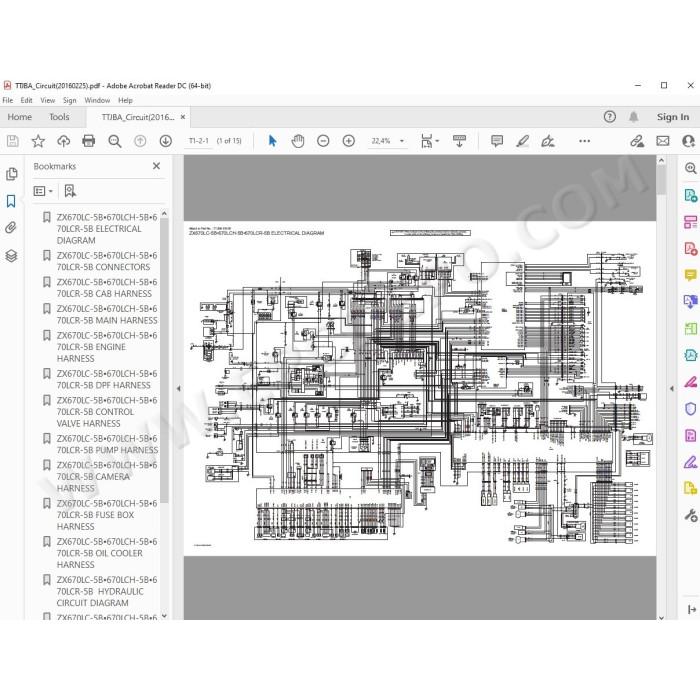
Task: Open the View menu
Action: (x=47, y=100)
